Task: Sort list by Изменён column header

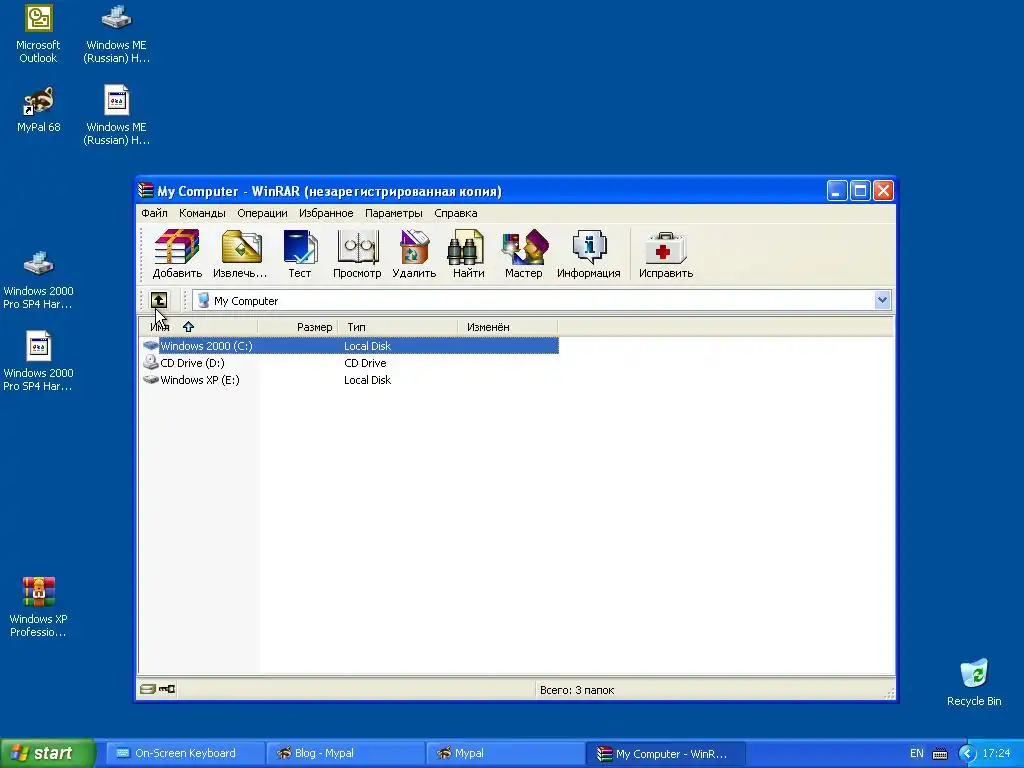Action: coord(507,327)
